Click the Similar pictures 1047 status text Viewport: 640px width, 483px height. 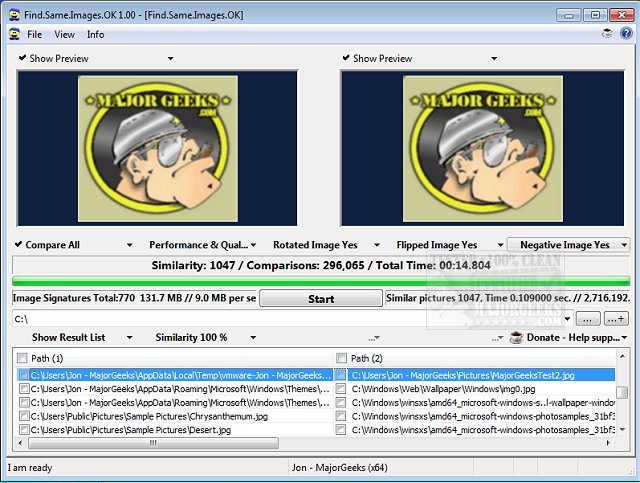click(x=507, y=298)
